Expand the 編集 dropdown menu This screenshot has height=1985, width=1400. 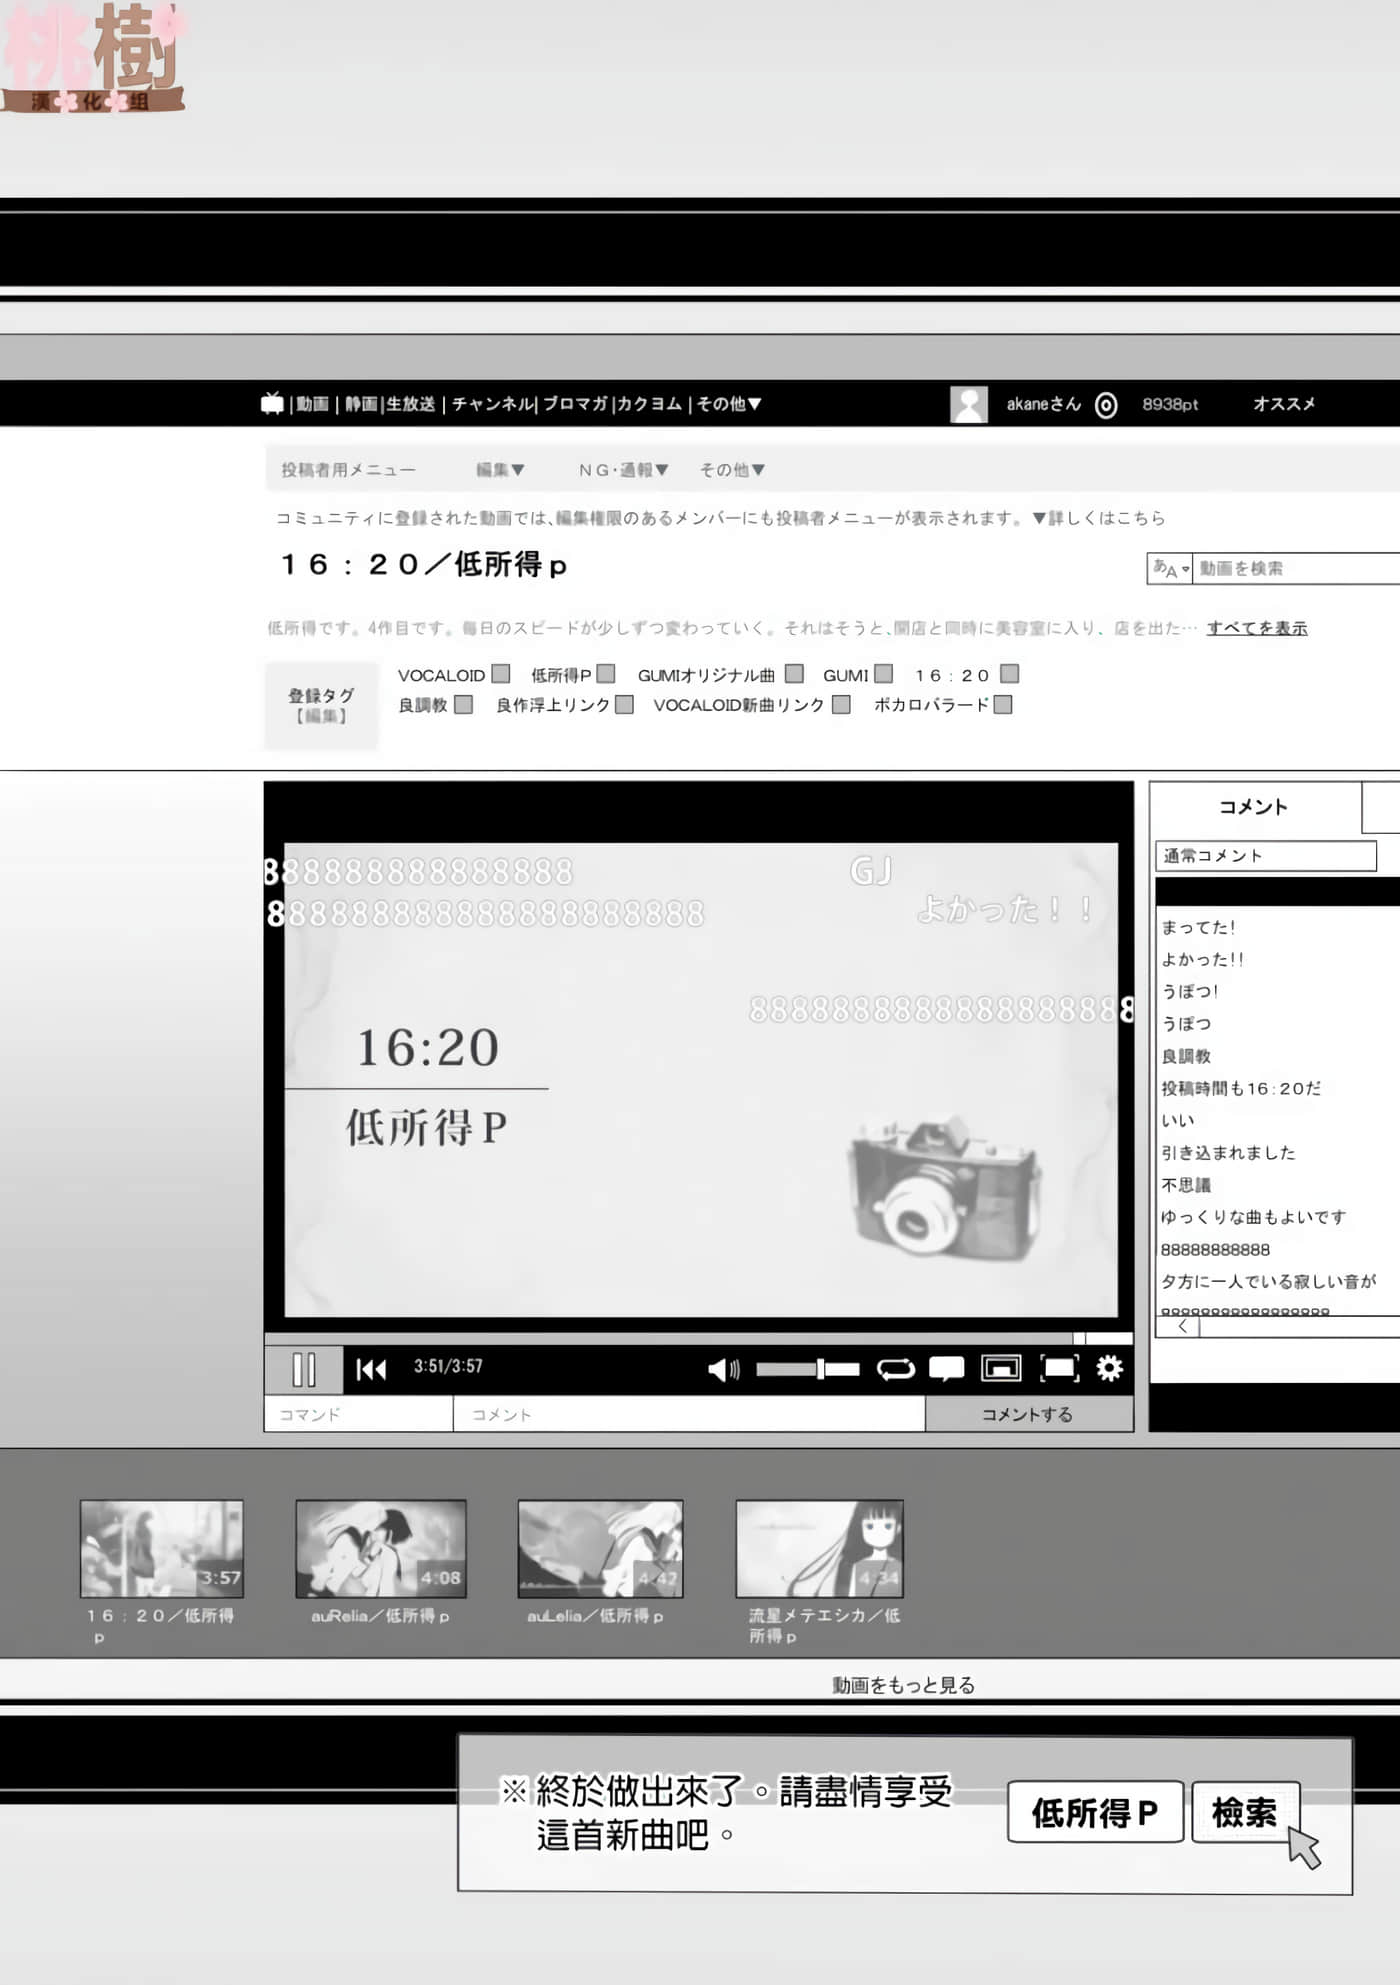click(500, 470)
